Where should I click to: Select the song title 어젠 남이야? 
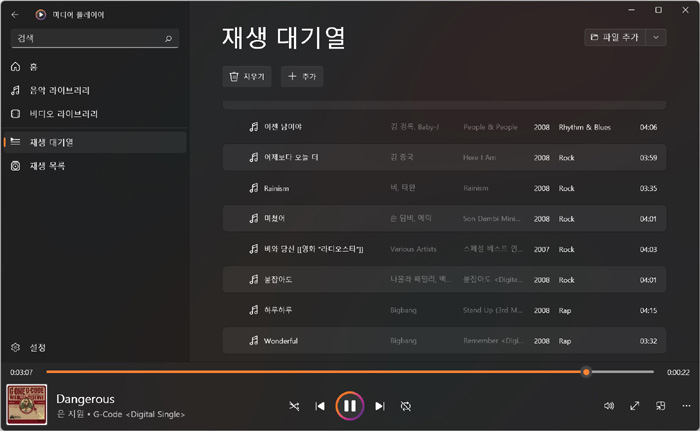(283, 127)
